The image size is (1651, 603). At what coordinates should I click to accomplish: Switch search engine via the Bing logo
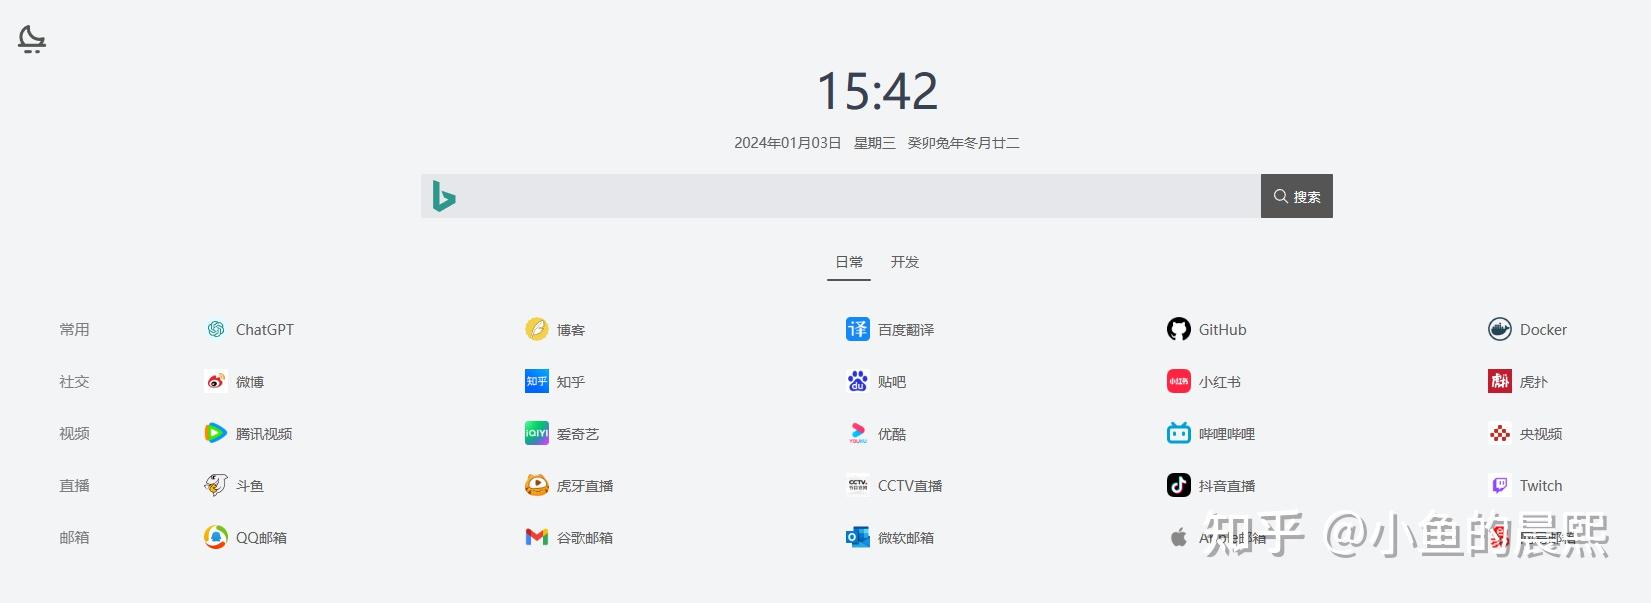coord(444,196)
